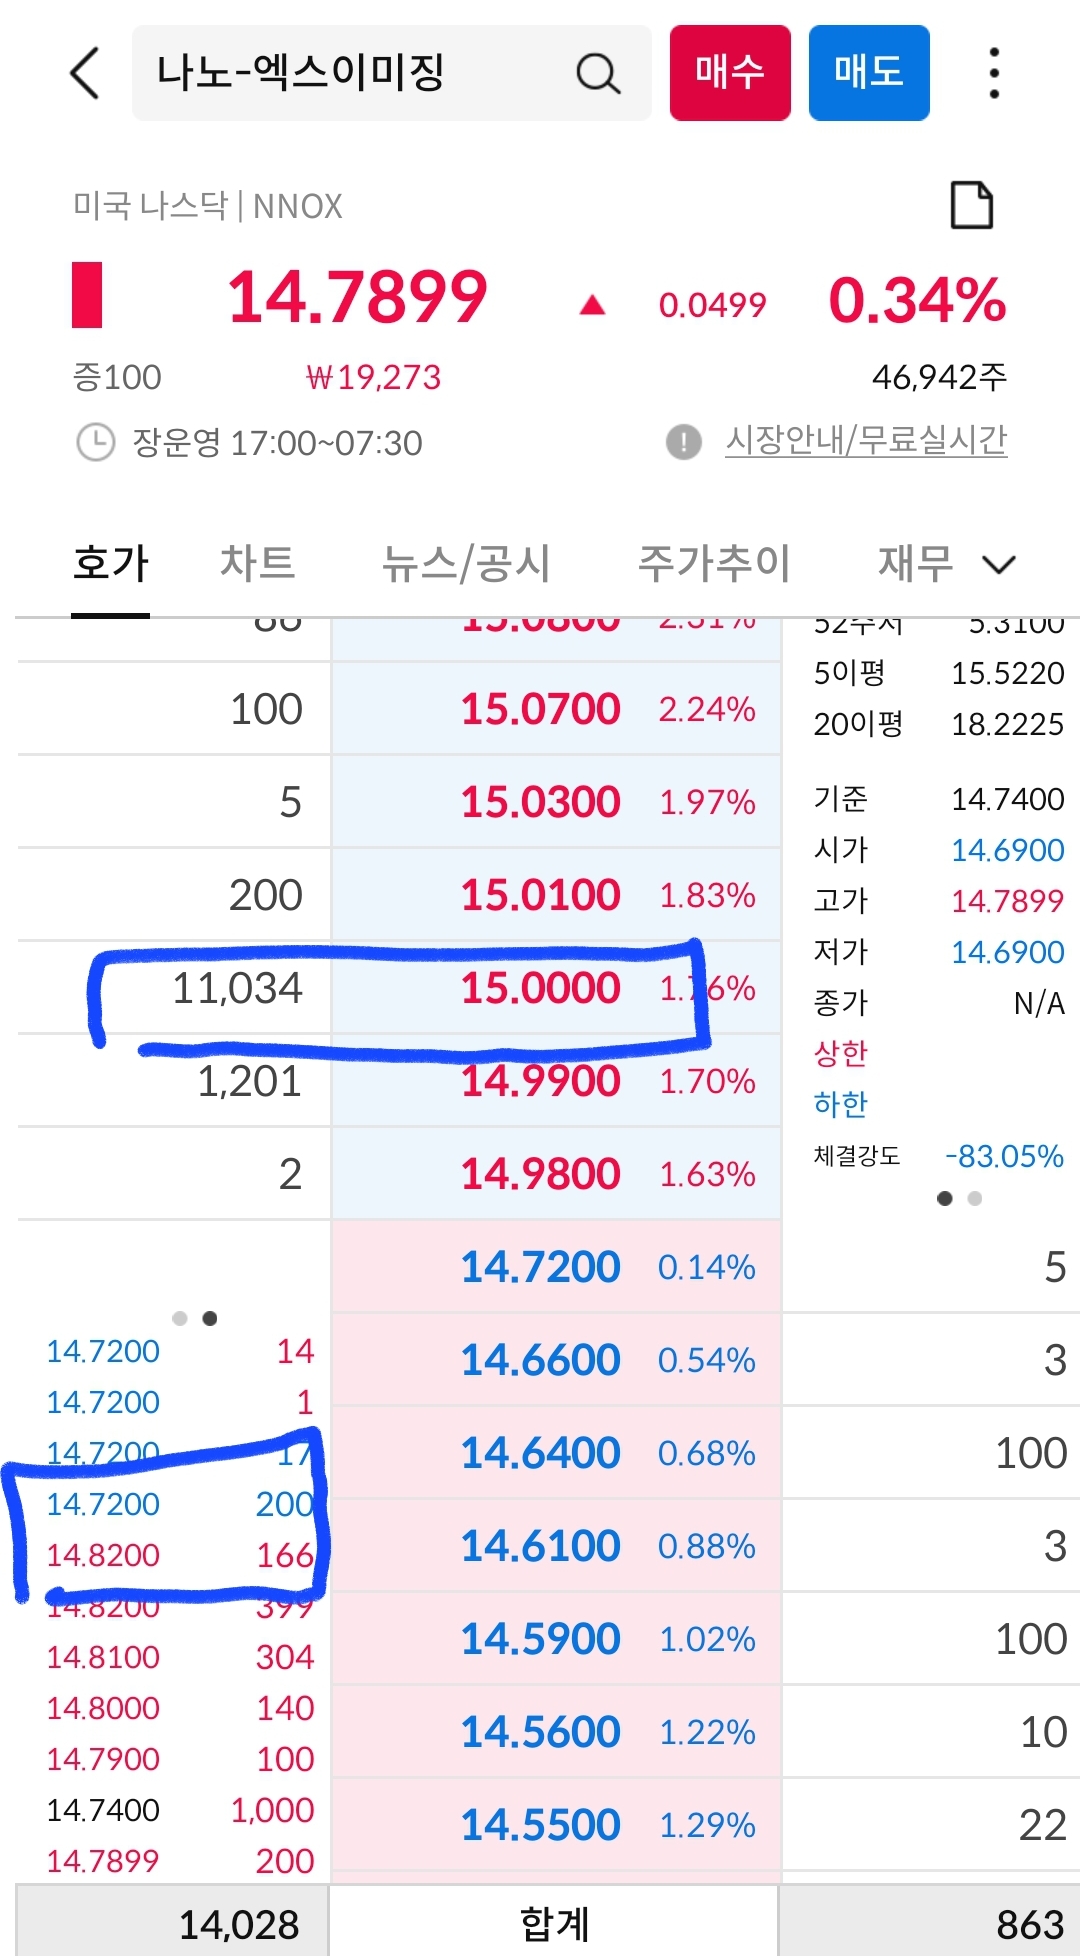
Task: Switch to the 재무 tab
Action: (x=915, y=563)
